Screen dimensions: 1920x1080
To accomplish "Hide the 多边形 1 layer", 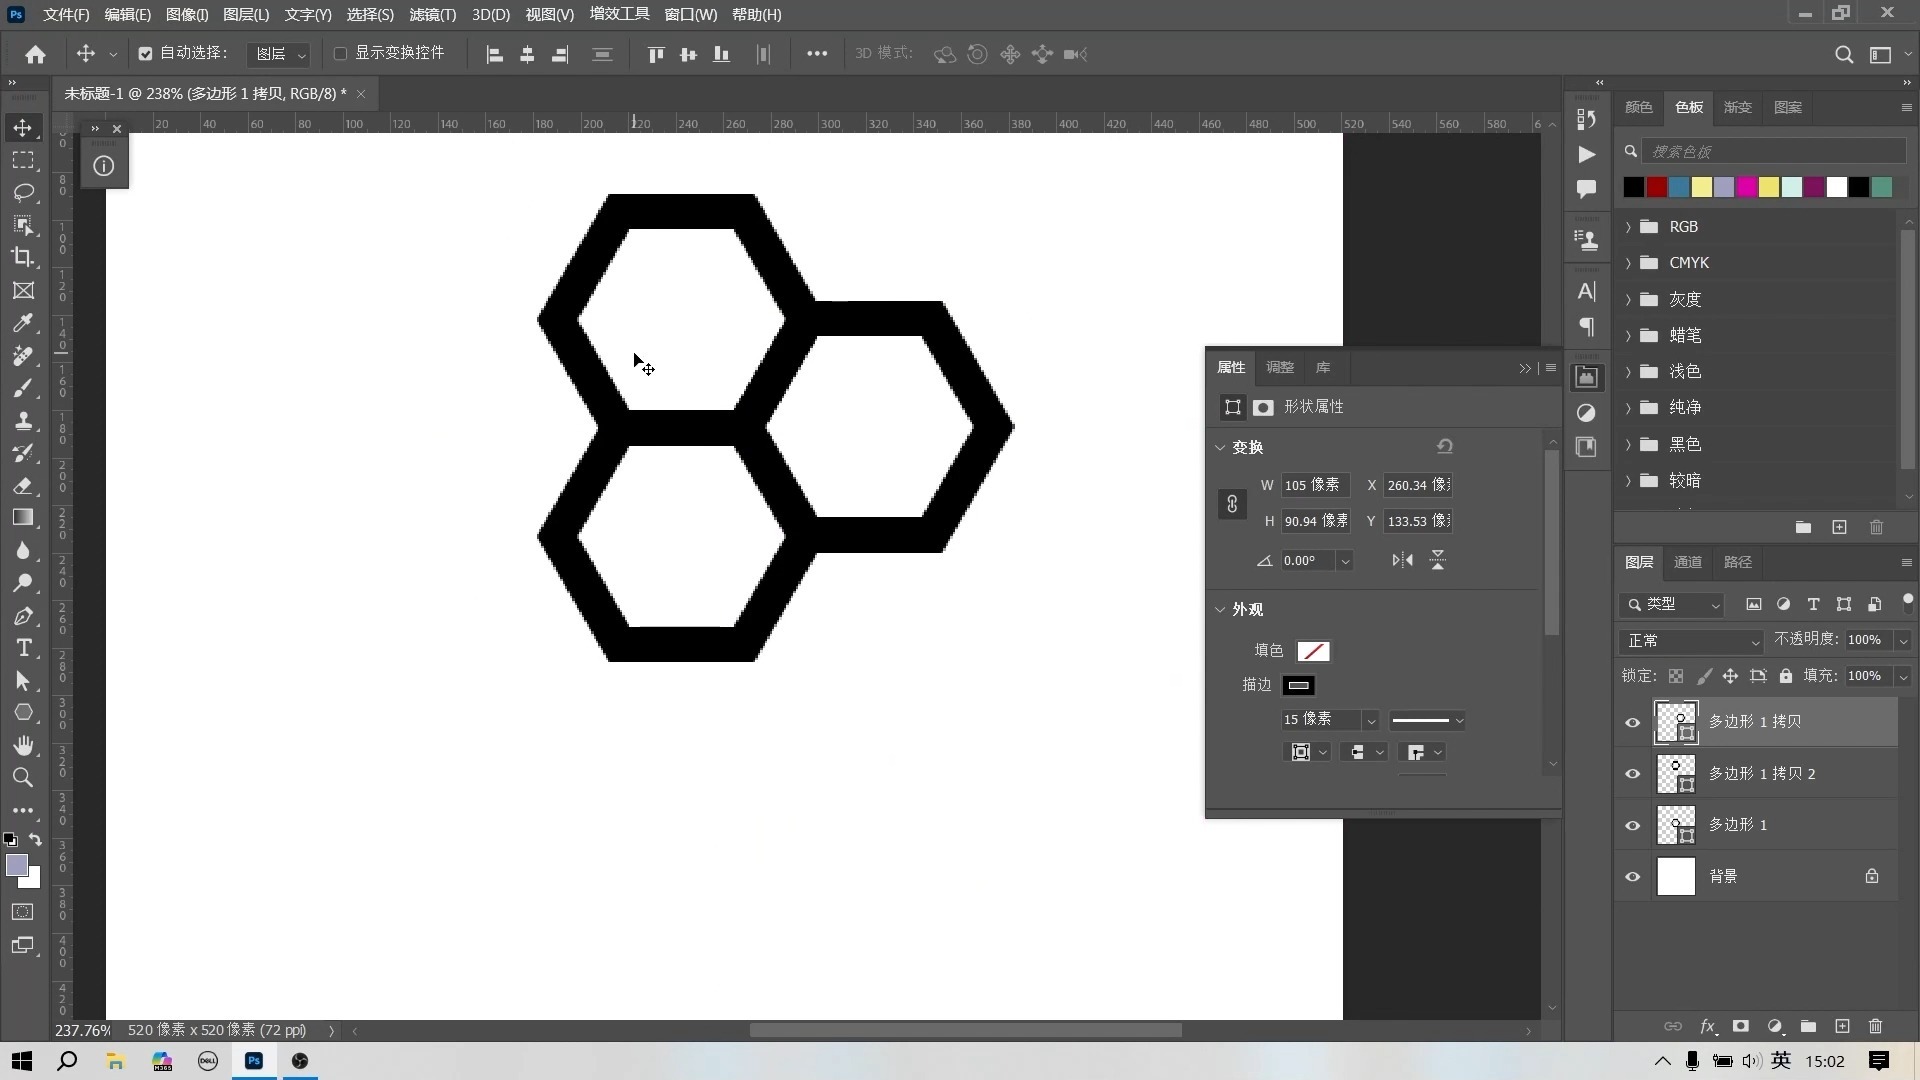I will (x=1633, y=825).
